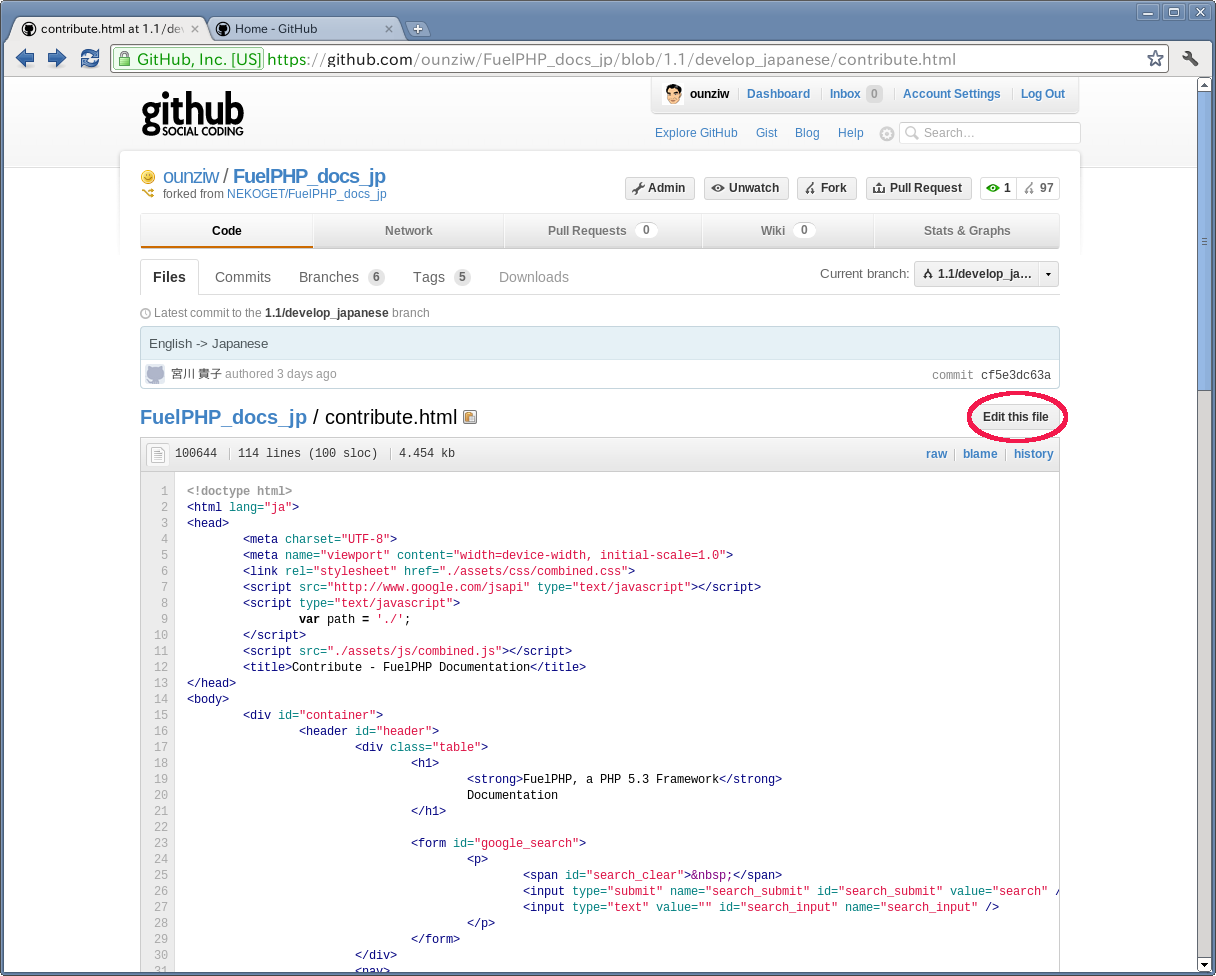Click the GitHub, Inc. security badge

click(189, 59)
